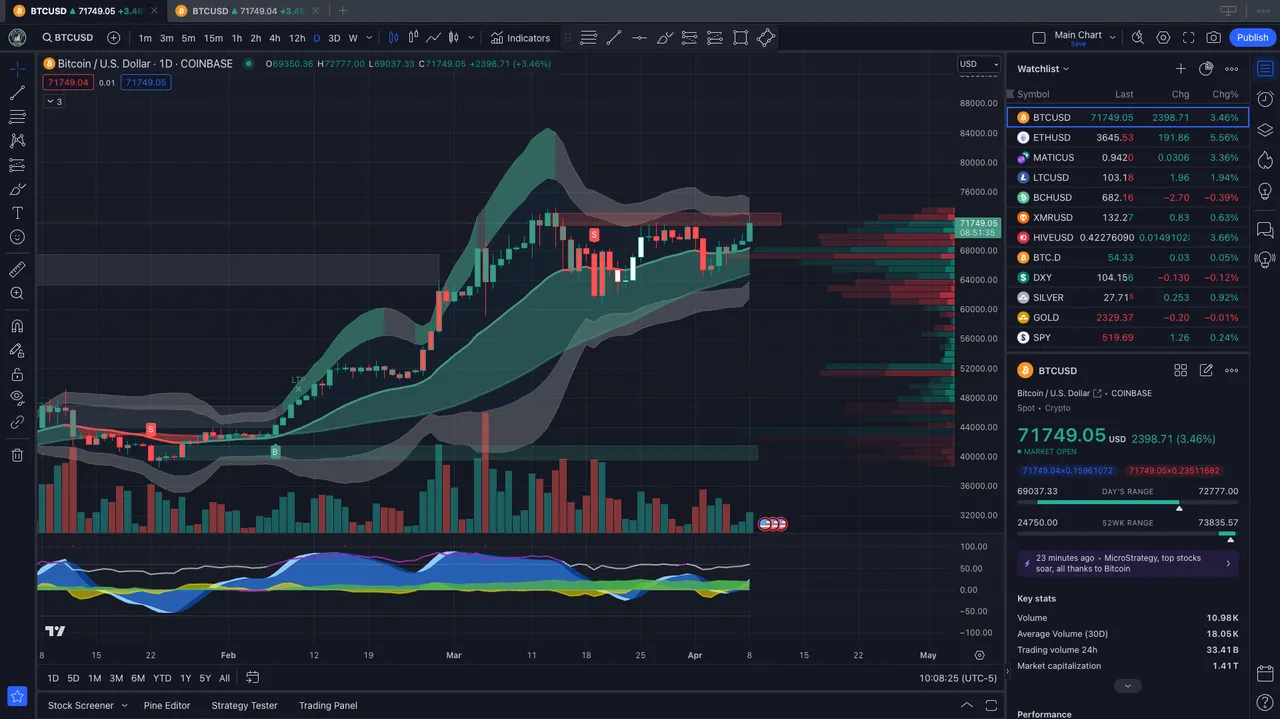Click the Publish button
This screenshot has width=1280, height=719.
1252,38
